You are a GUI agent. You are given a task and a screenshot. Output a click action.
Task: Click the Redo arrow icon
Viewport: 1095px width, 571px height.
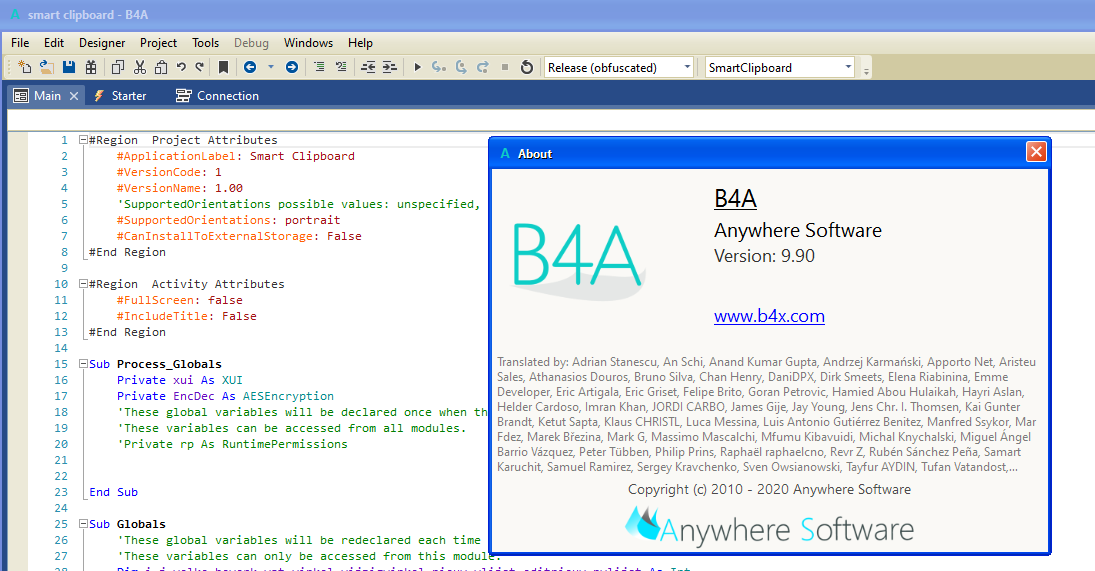(200, 67)
